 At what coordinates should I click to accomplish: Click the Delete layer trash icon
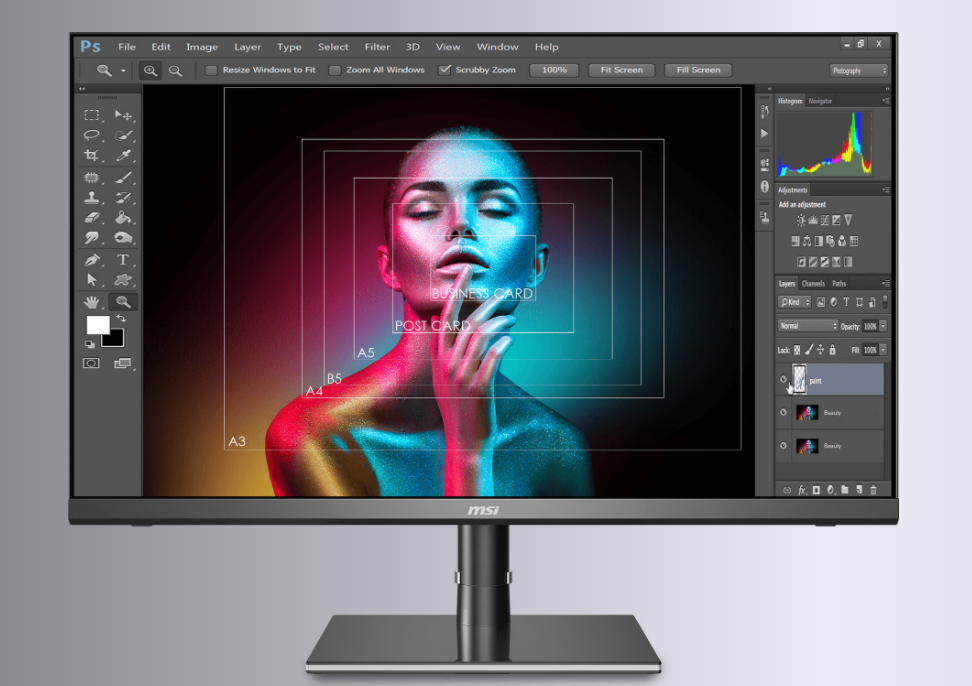(x=874, y=490)
